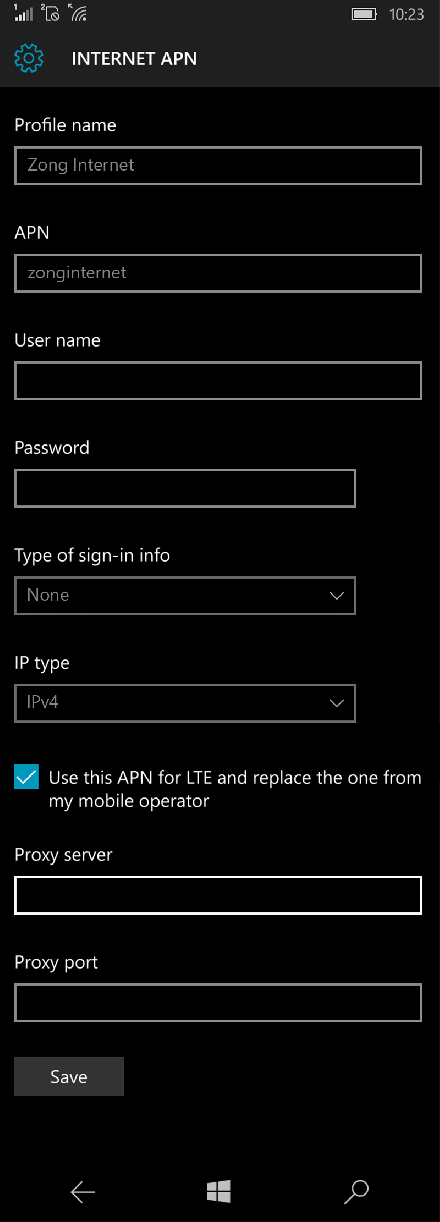440x1222 pixels.
Task: Tap the back arrow navigation button
Action: [x=83, y=1190]
